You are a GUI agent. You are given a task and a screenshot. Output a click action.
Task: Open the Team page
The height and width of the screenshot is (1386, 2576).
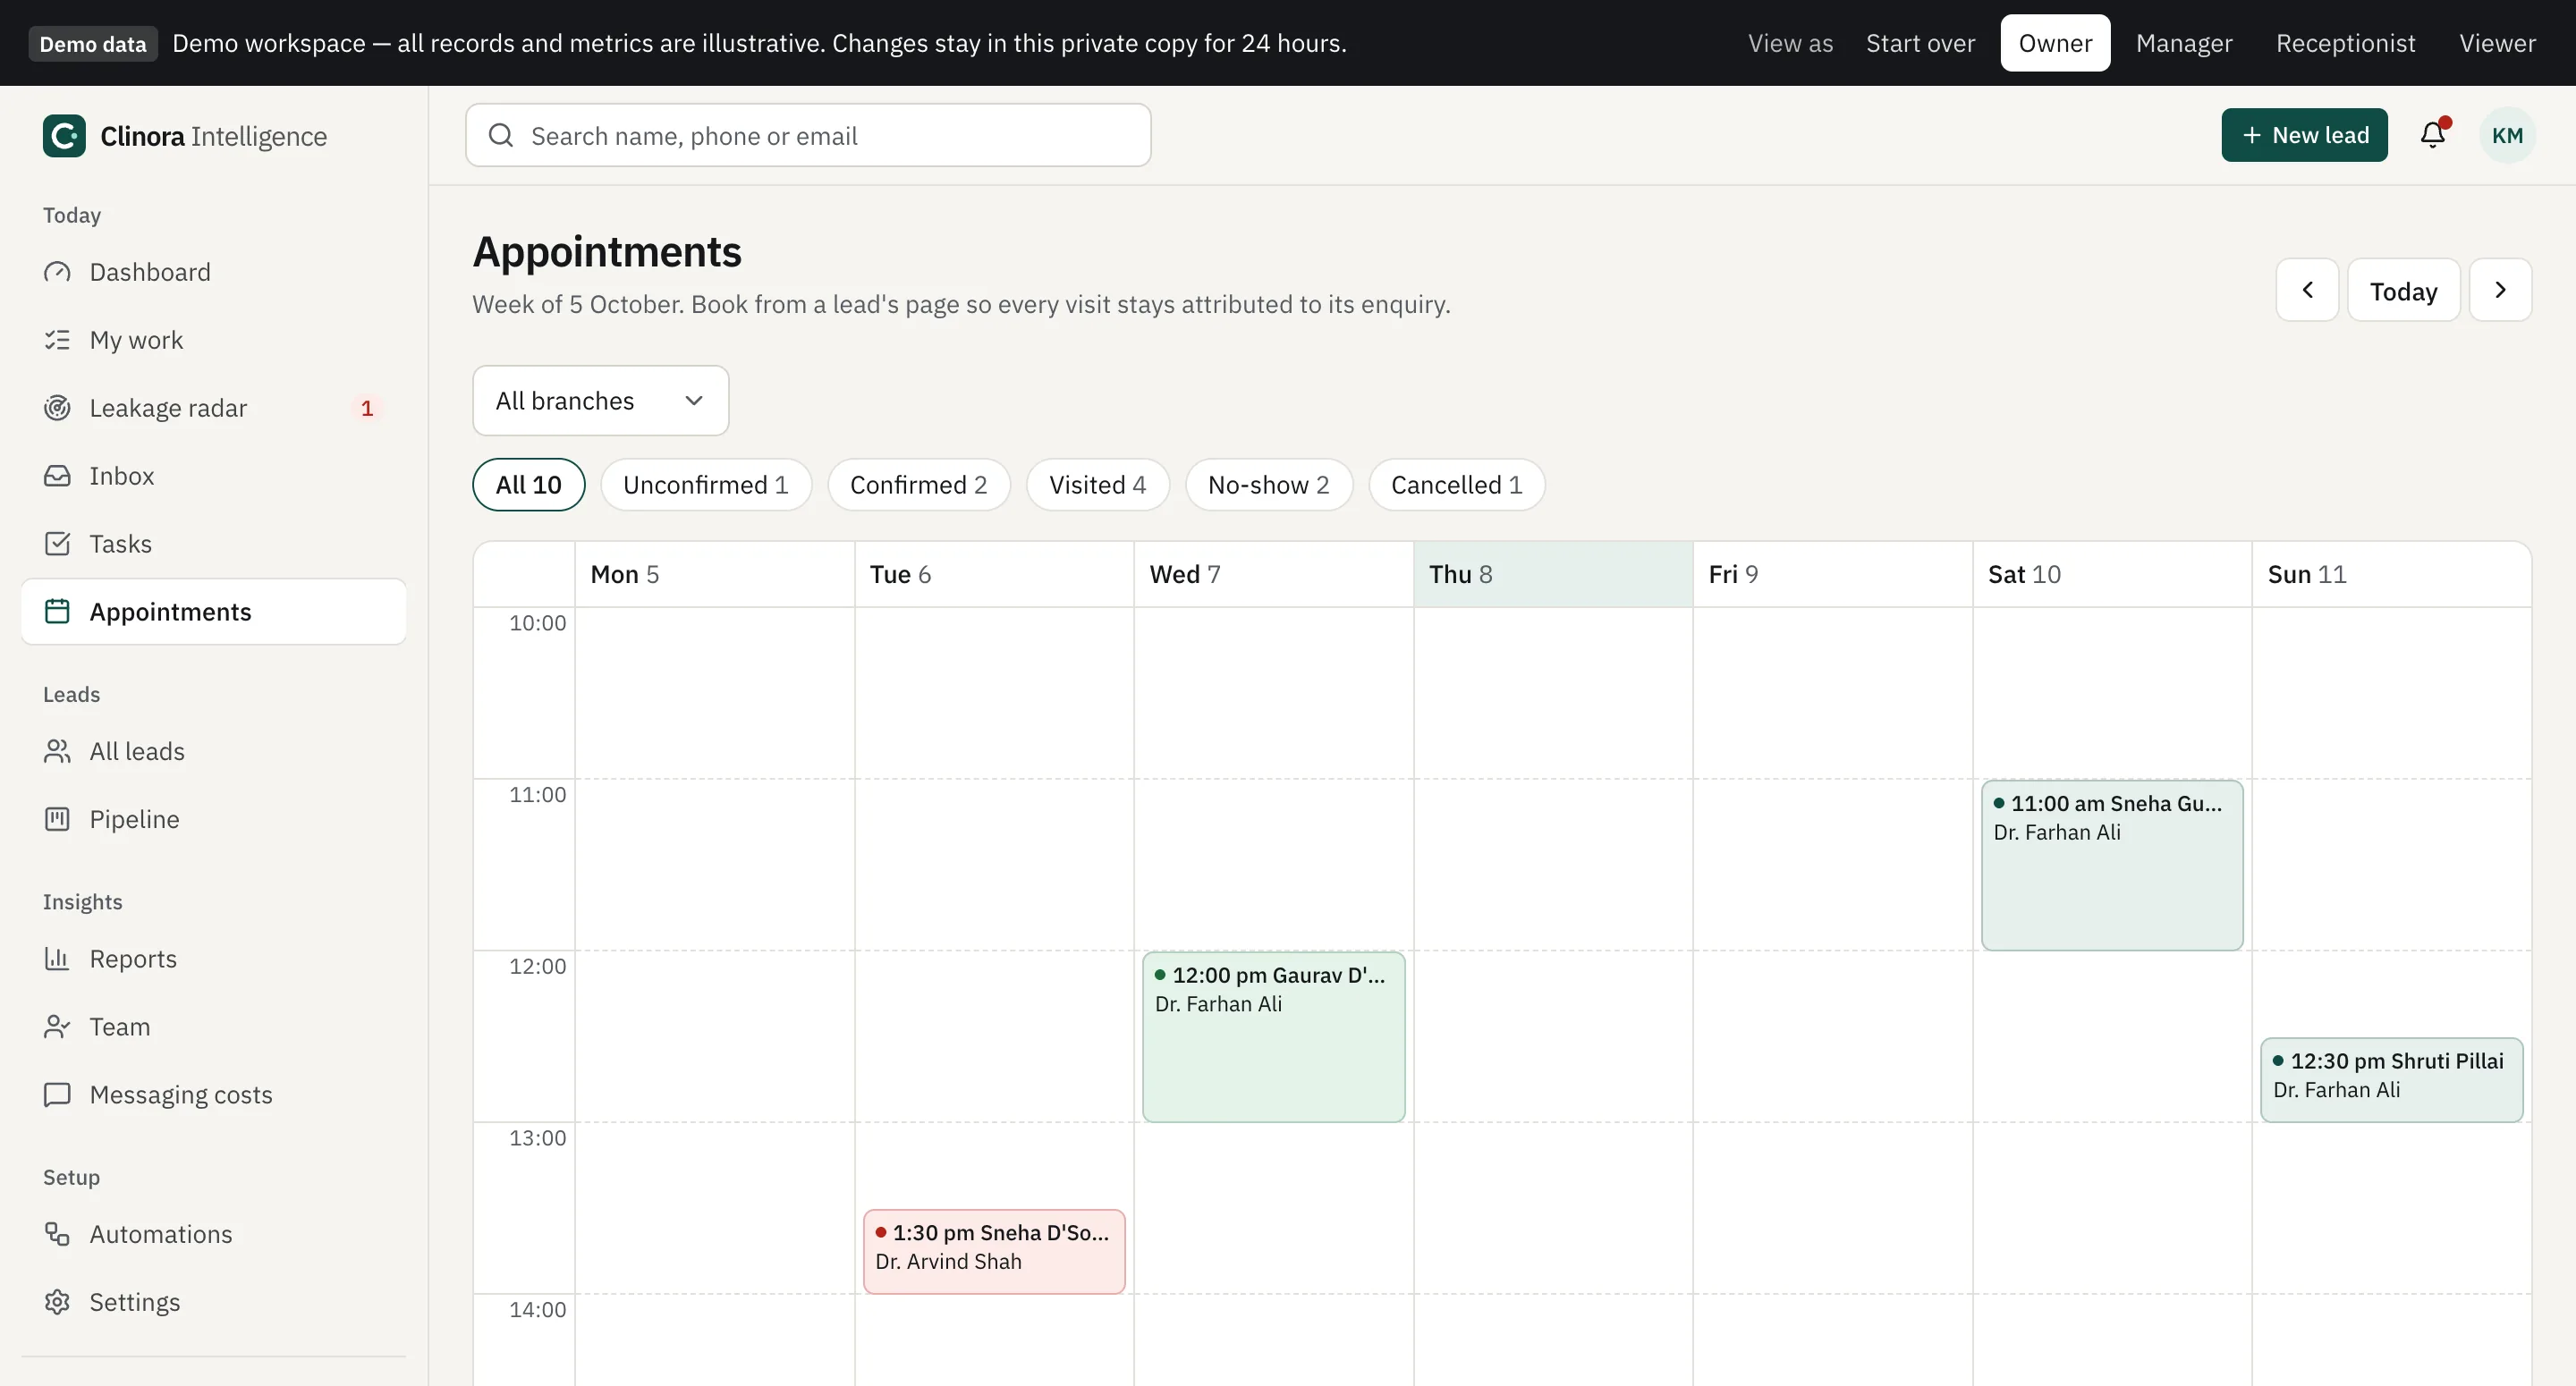point(214,1027)
